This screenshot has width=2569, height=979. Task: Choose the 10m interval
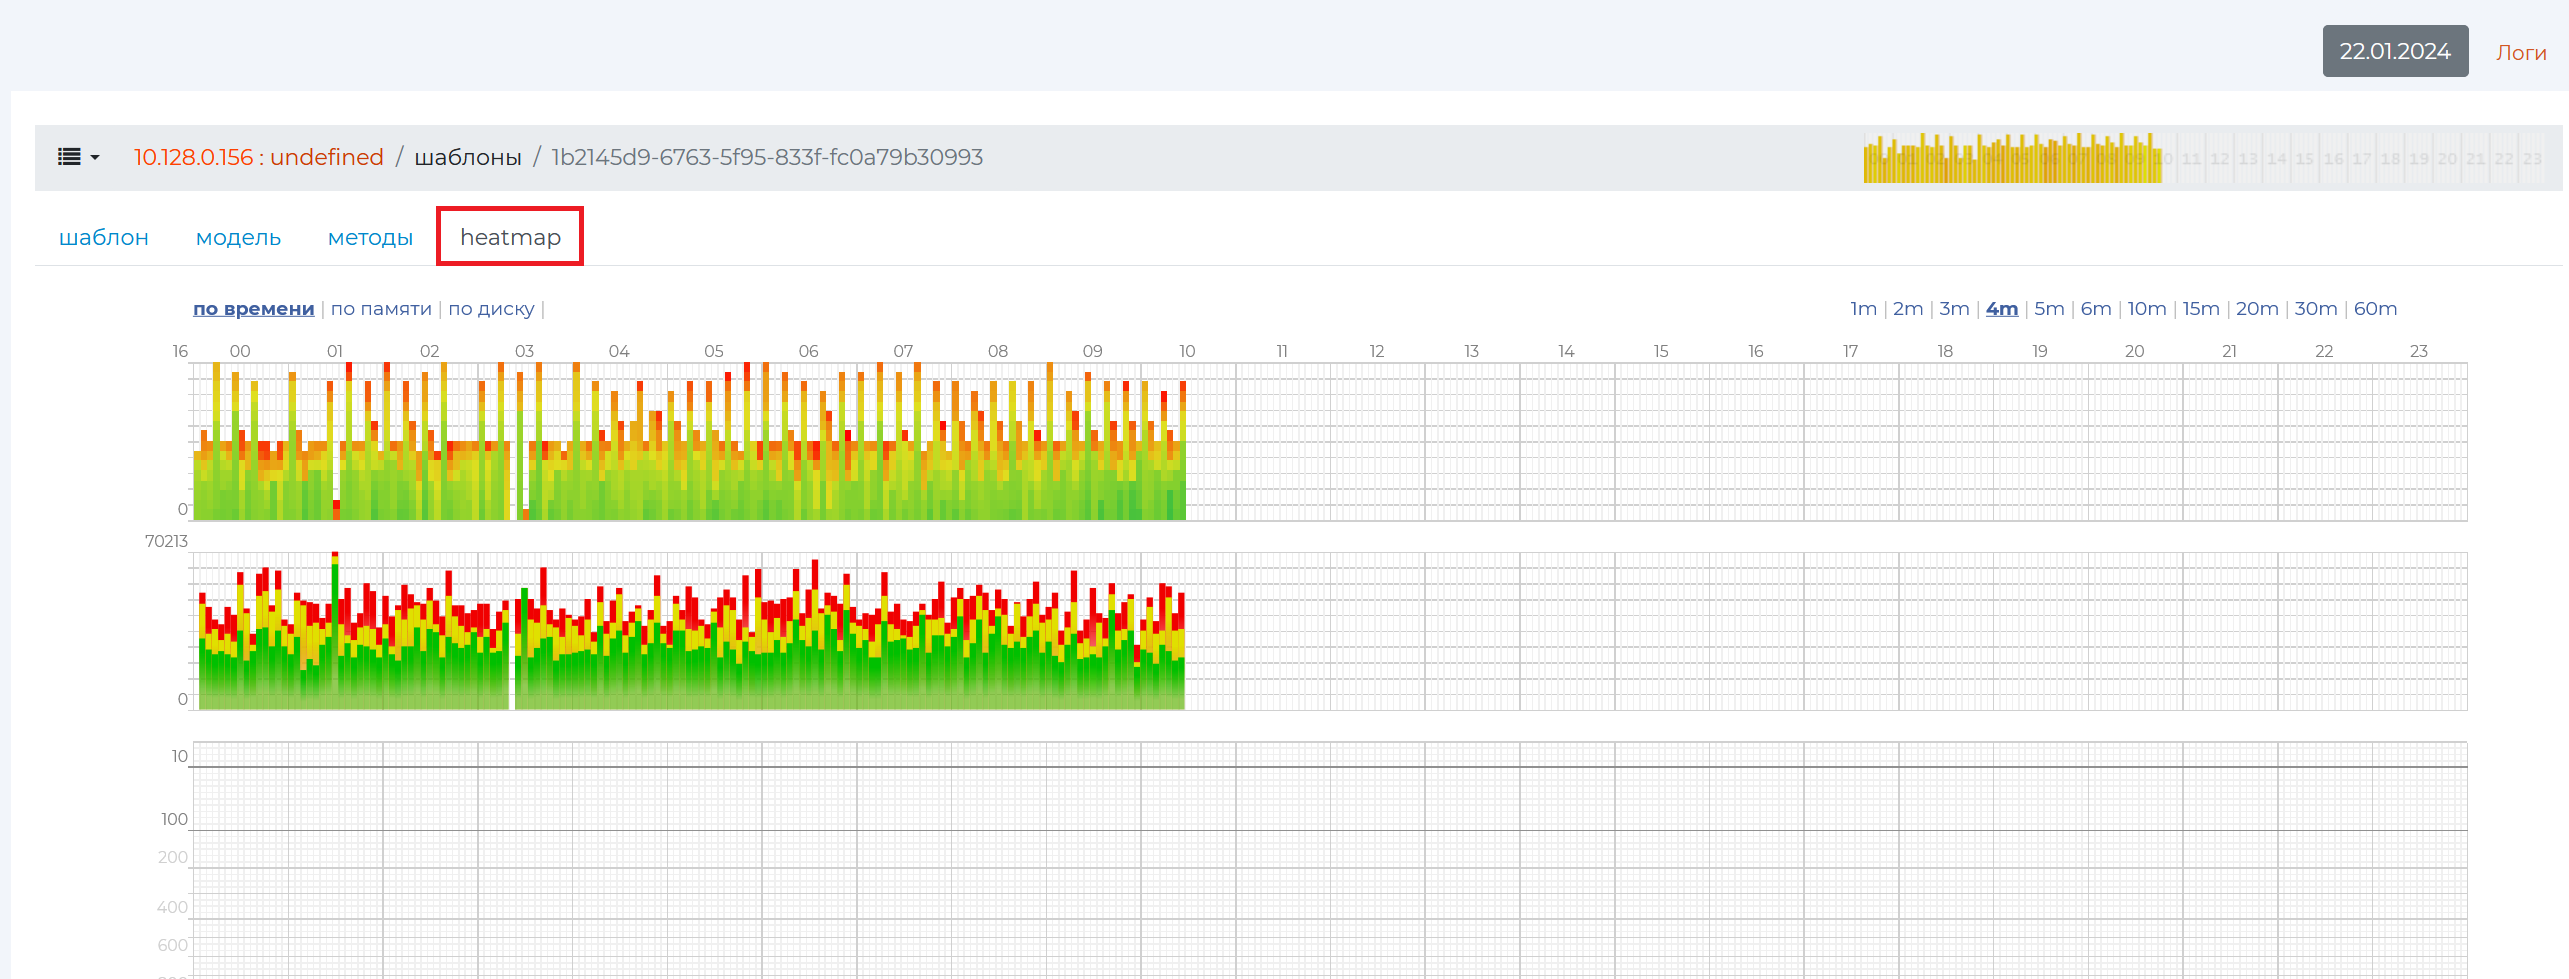[2146, 309]
